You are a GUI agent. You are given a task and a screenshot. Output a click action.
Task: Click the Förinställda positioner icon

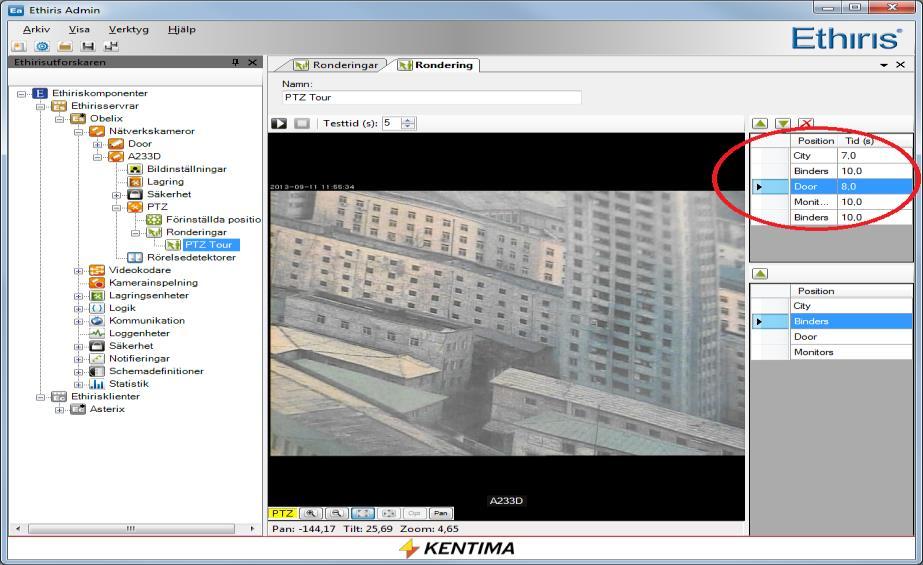pyautogui.click(x=154, y=220)
